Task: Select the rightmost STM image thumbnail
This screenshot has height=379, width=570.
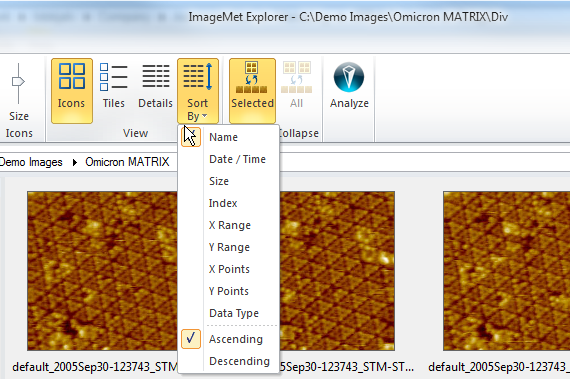Action: [506, 271]
